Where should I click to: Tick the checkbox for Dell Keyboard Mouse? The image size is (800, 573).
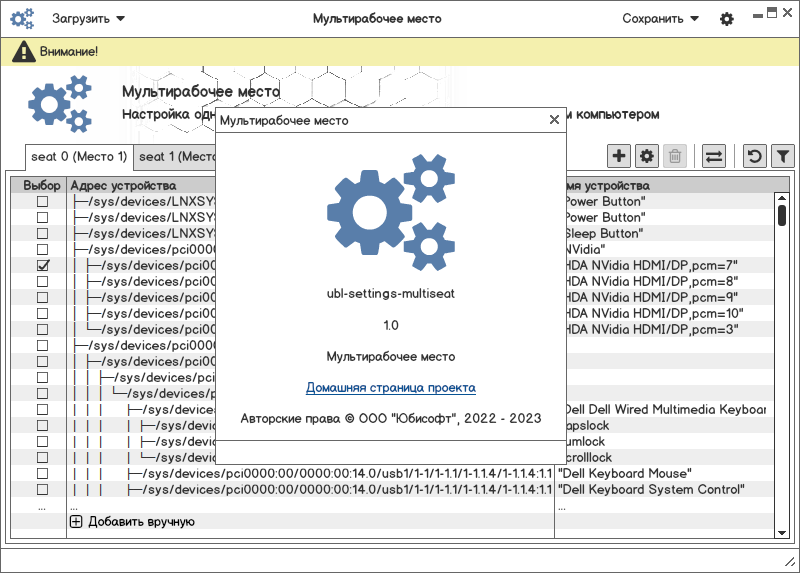[42, 474]
